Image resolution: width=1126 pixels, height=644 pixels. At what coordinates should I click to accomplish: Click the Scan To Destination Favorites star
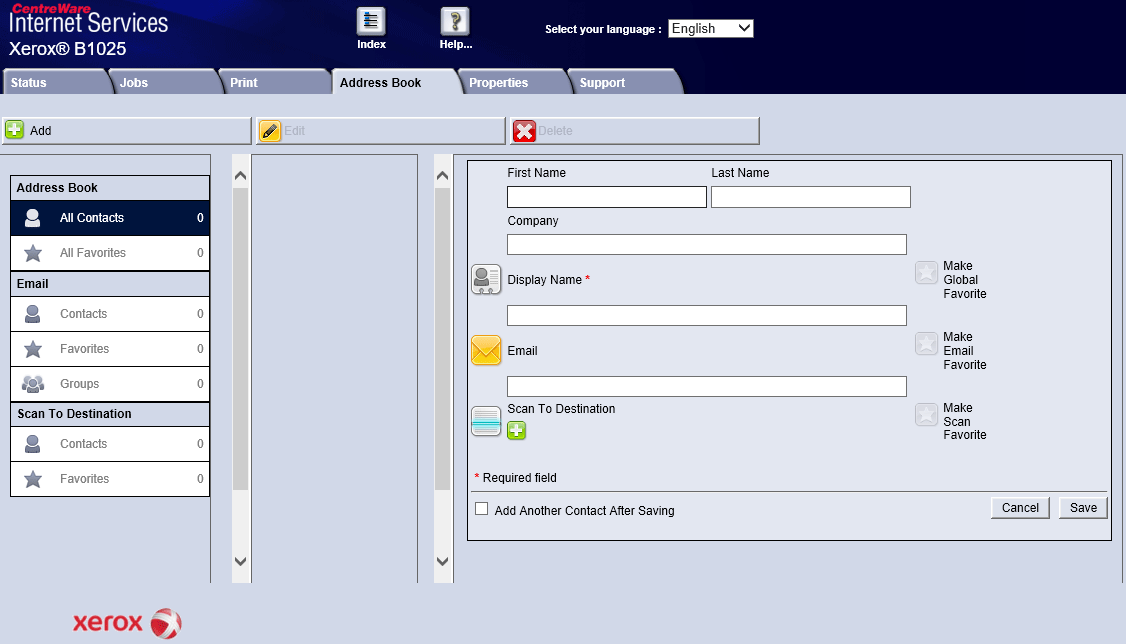click(x=32, y=479)
